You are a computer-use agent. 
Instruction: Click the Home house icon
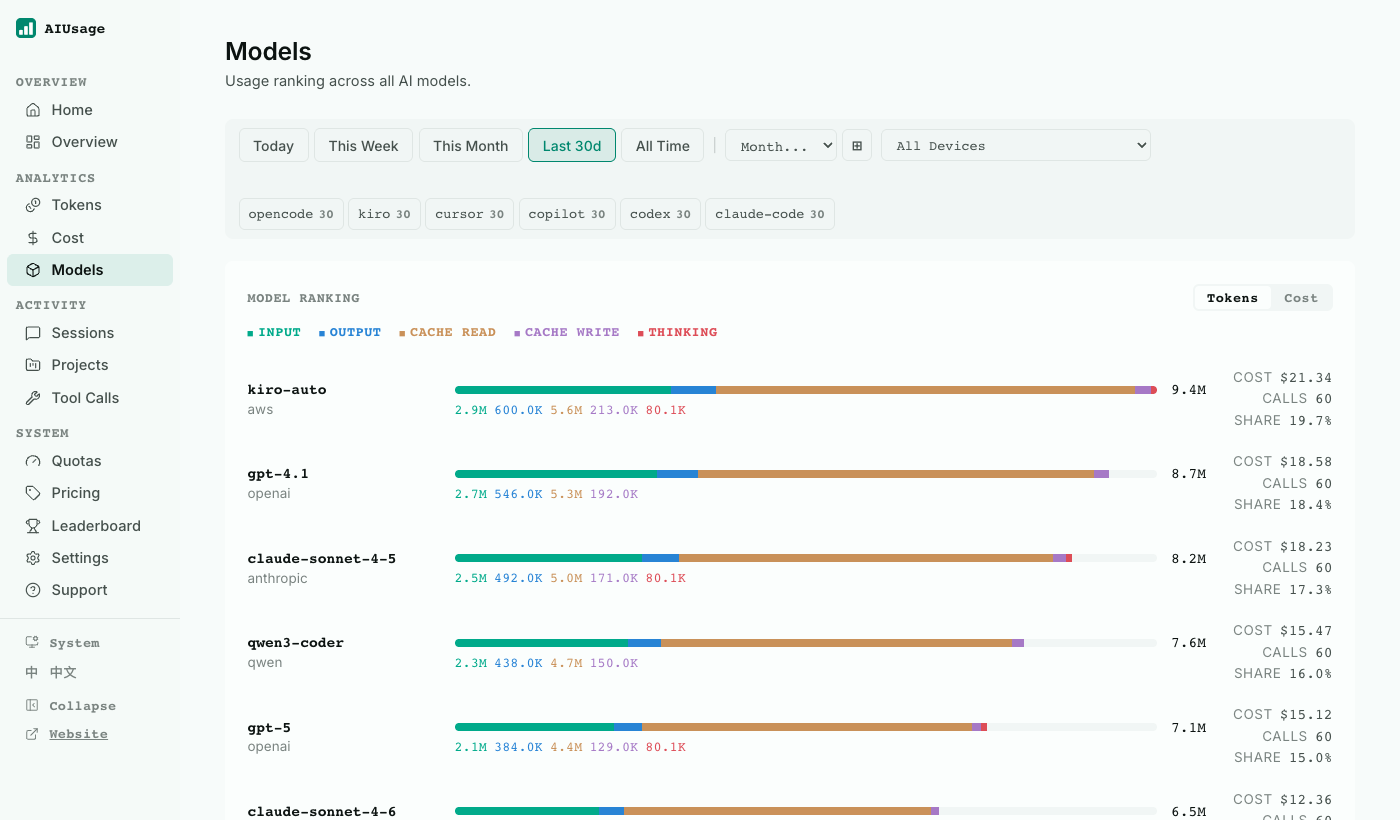(33, 110)
